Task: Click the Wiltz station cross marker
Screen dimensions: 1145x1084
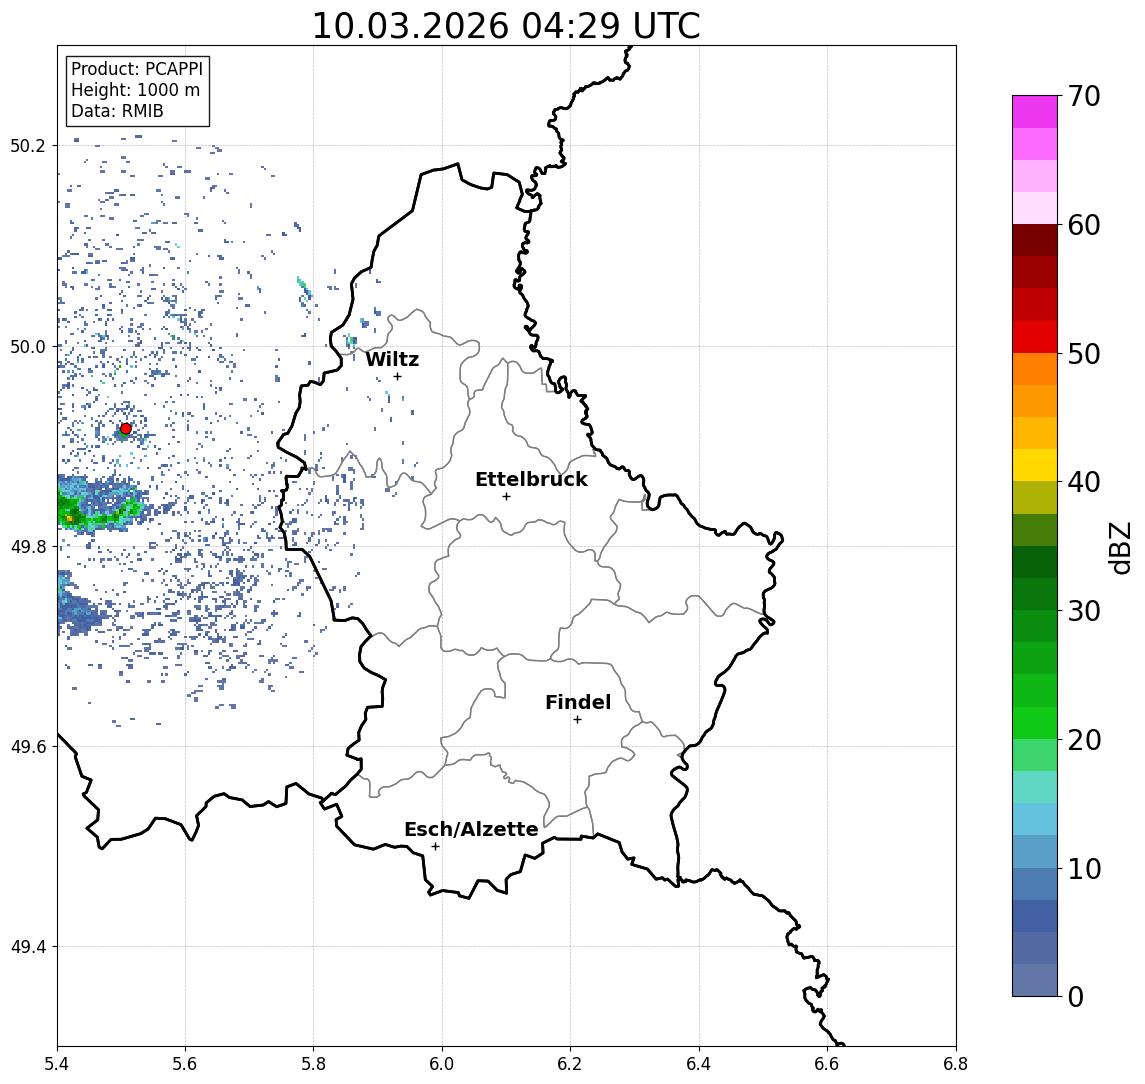Action: coord(397,376)
